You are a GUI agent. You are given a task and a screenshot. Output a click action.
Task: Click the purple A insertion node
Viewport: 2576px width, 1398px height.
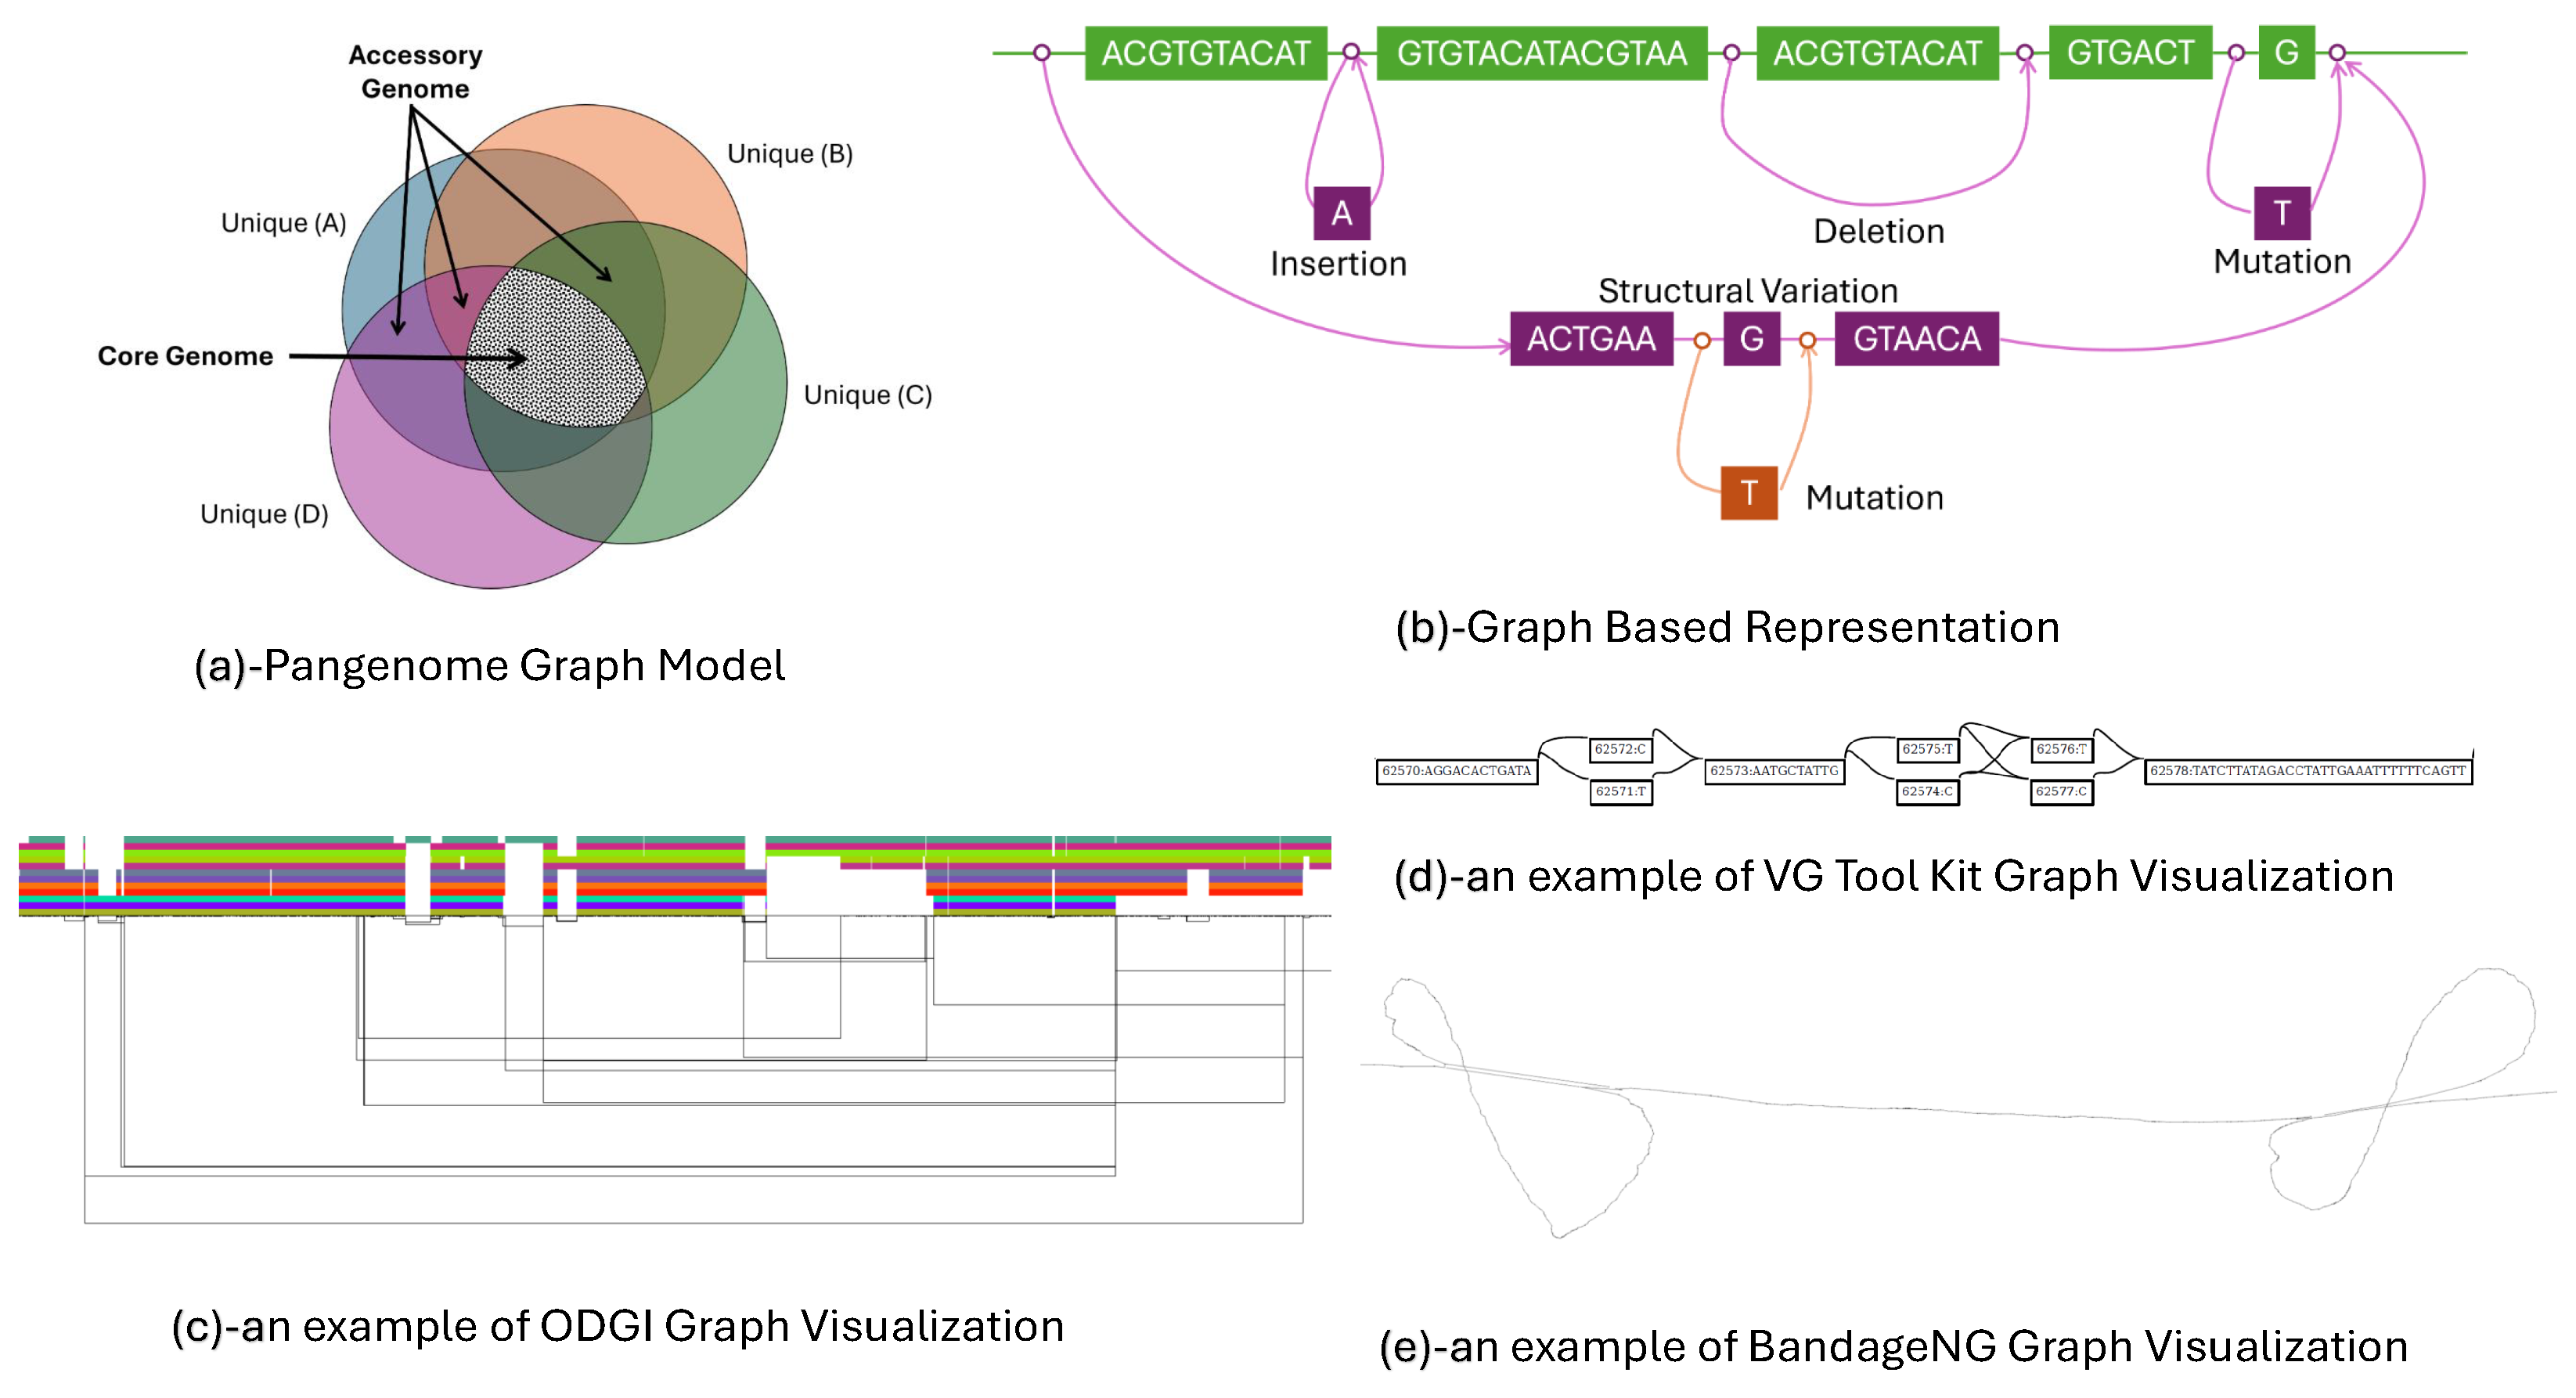coord(1341,213)
